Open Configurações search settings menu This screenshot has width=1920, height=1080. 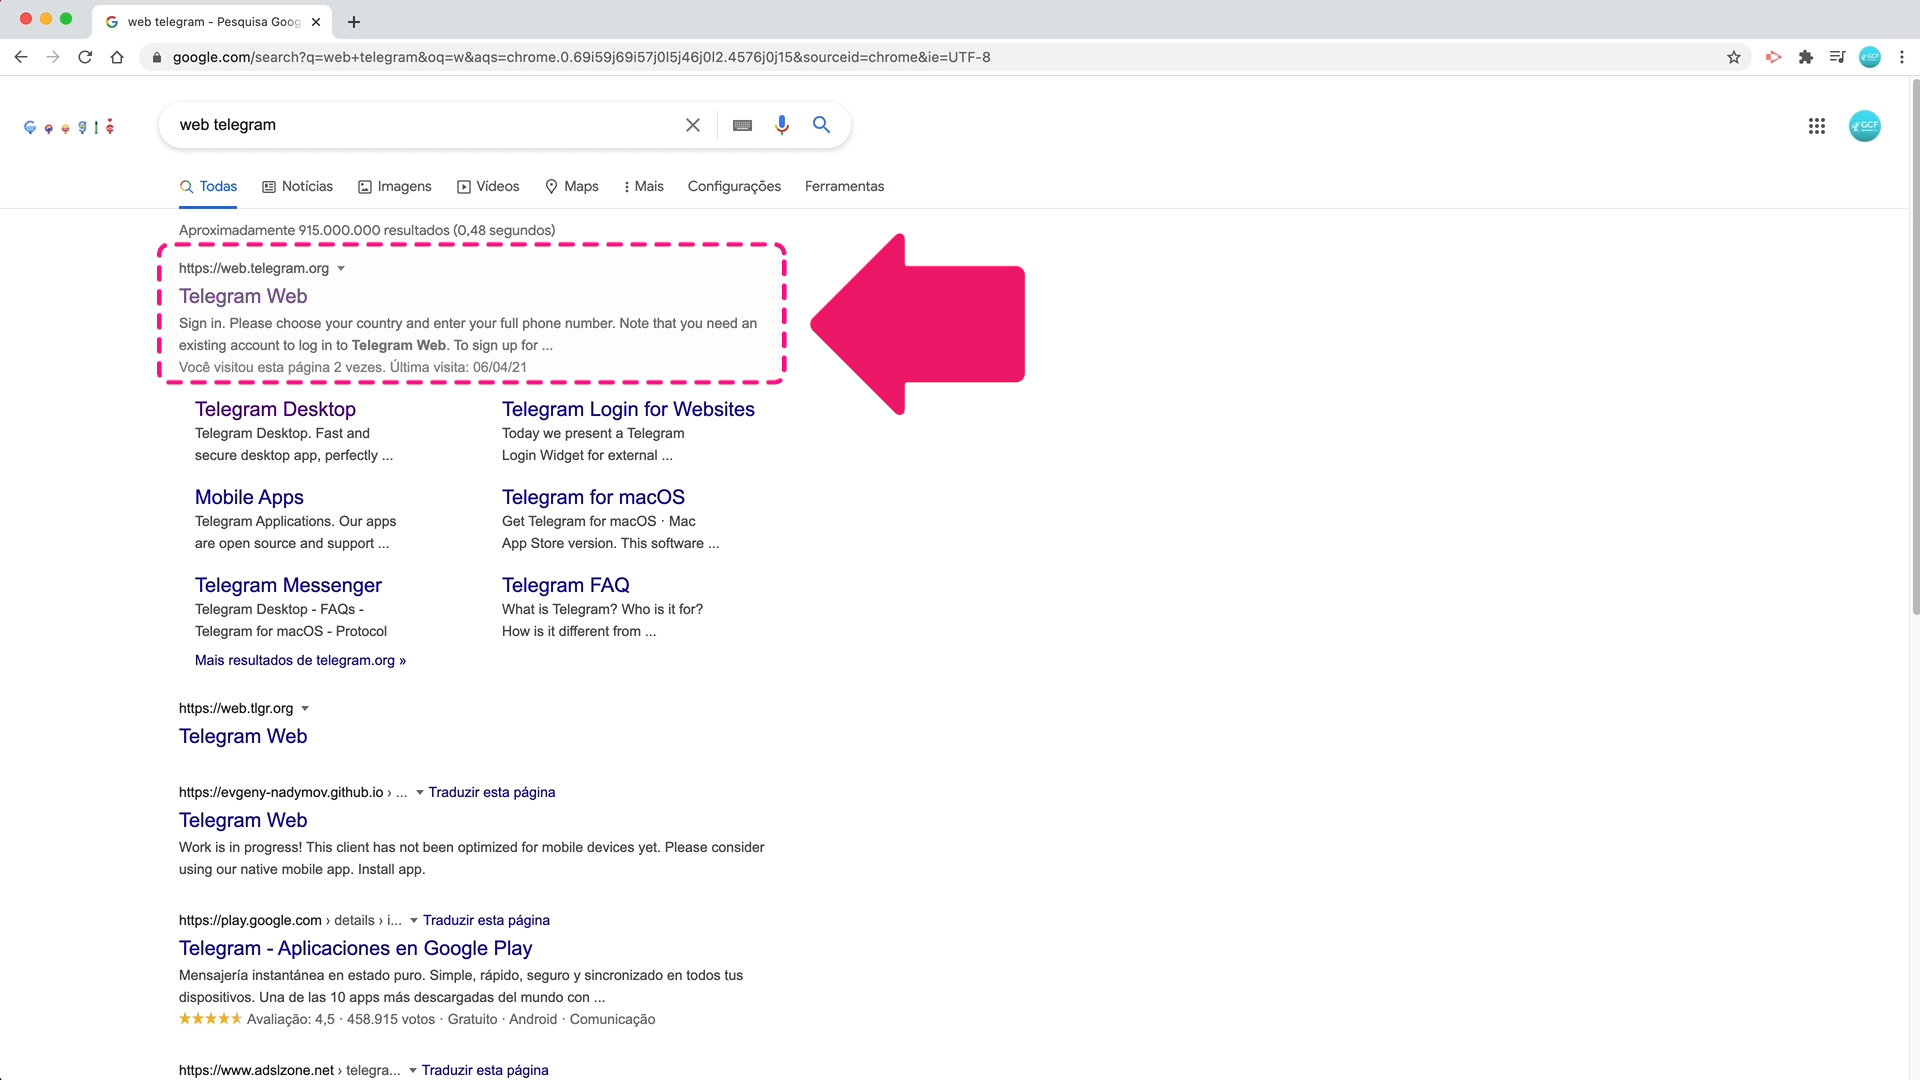733,186
